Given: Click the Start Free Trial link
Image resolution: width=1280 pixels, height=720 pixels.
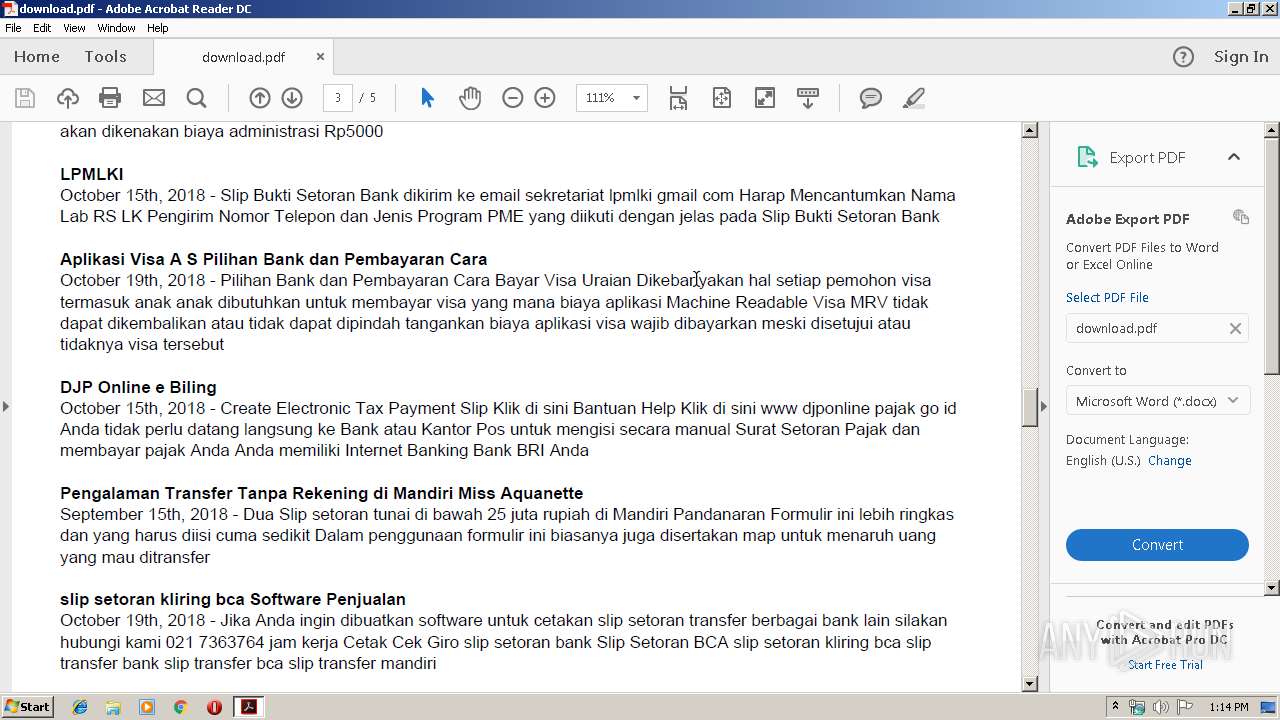Looking at the screenshot, I should (1165, 665).
